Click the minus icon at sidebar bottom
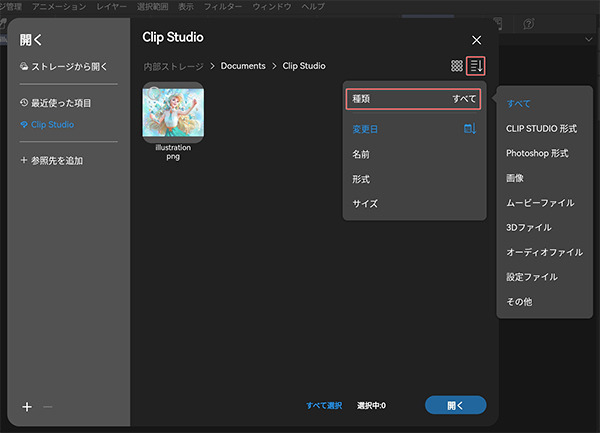 tap(48, 407)
